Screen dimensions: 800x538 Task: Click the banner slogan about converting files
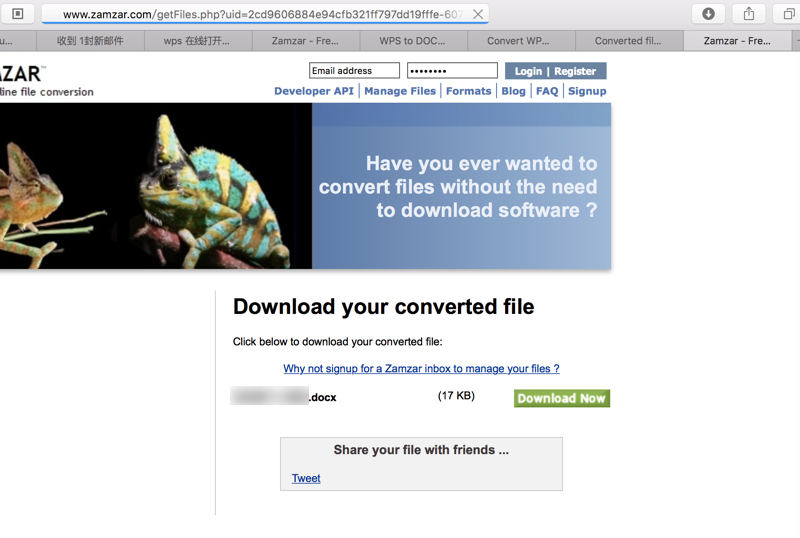click(458, 187)
